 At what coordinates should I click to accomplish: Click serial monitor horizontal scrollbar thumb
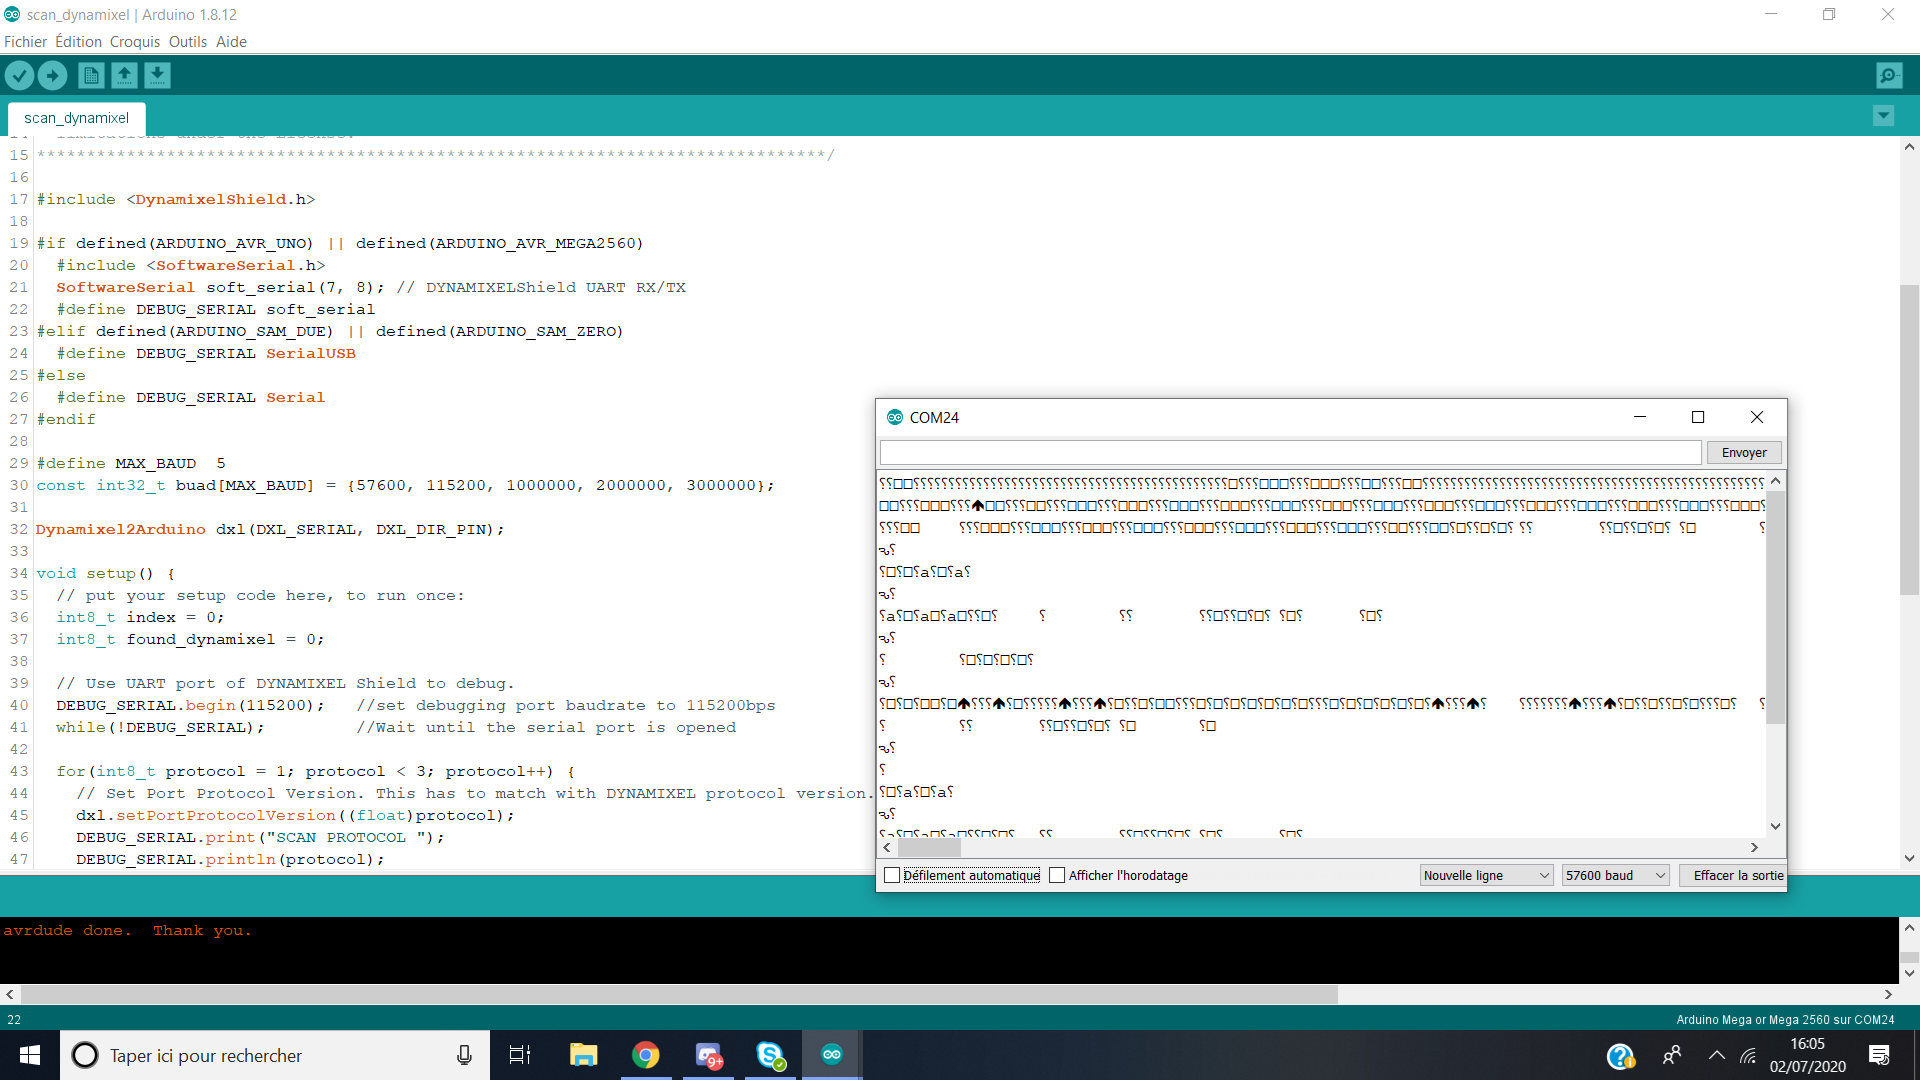929,847
